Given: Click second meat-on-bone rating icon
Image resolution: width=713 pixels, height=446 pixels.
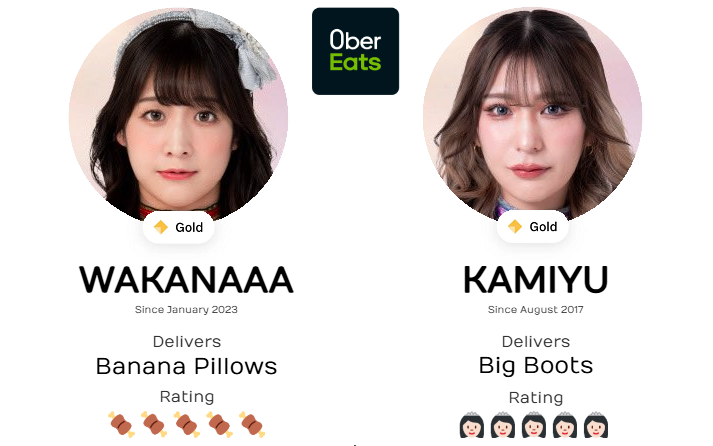Looking at the screenshot, I should pyautogui.click(x=154, y=425).
